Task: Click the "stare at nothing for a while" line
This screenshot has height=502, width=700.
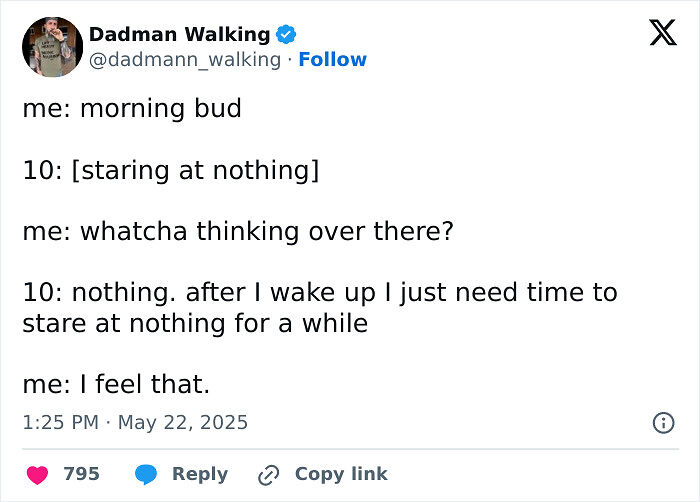Action: 195,324
